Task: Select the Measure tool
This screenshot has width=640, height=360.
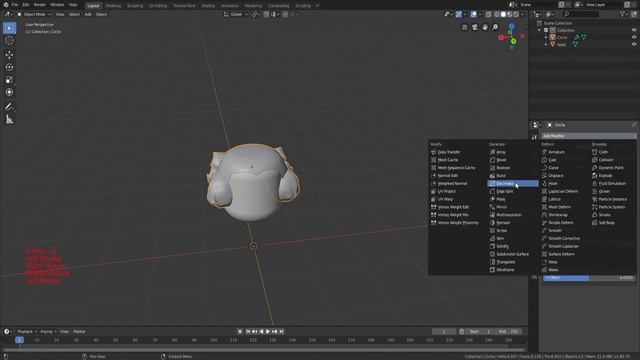Action: 9,119
